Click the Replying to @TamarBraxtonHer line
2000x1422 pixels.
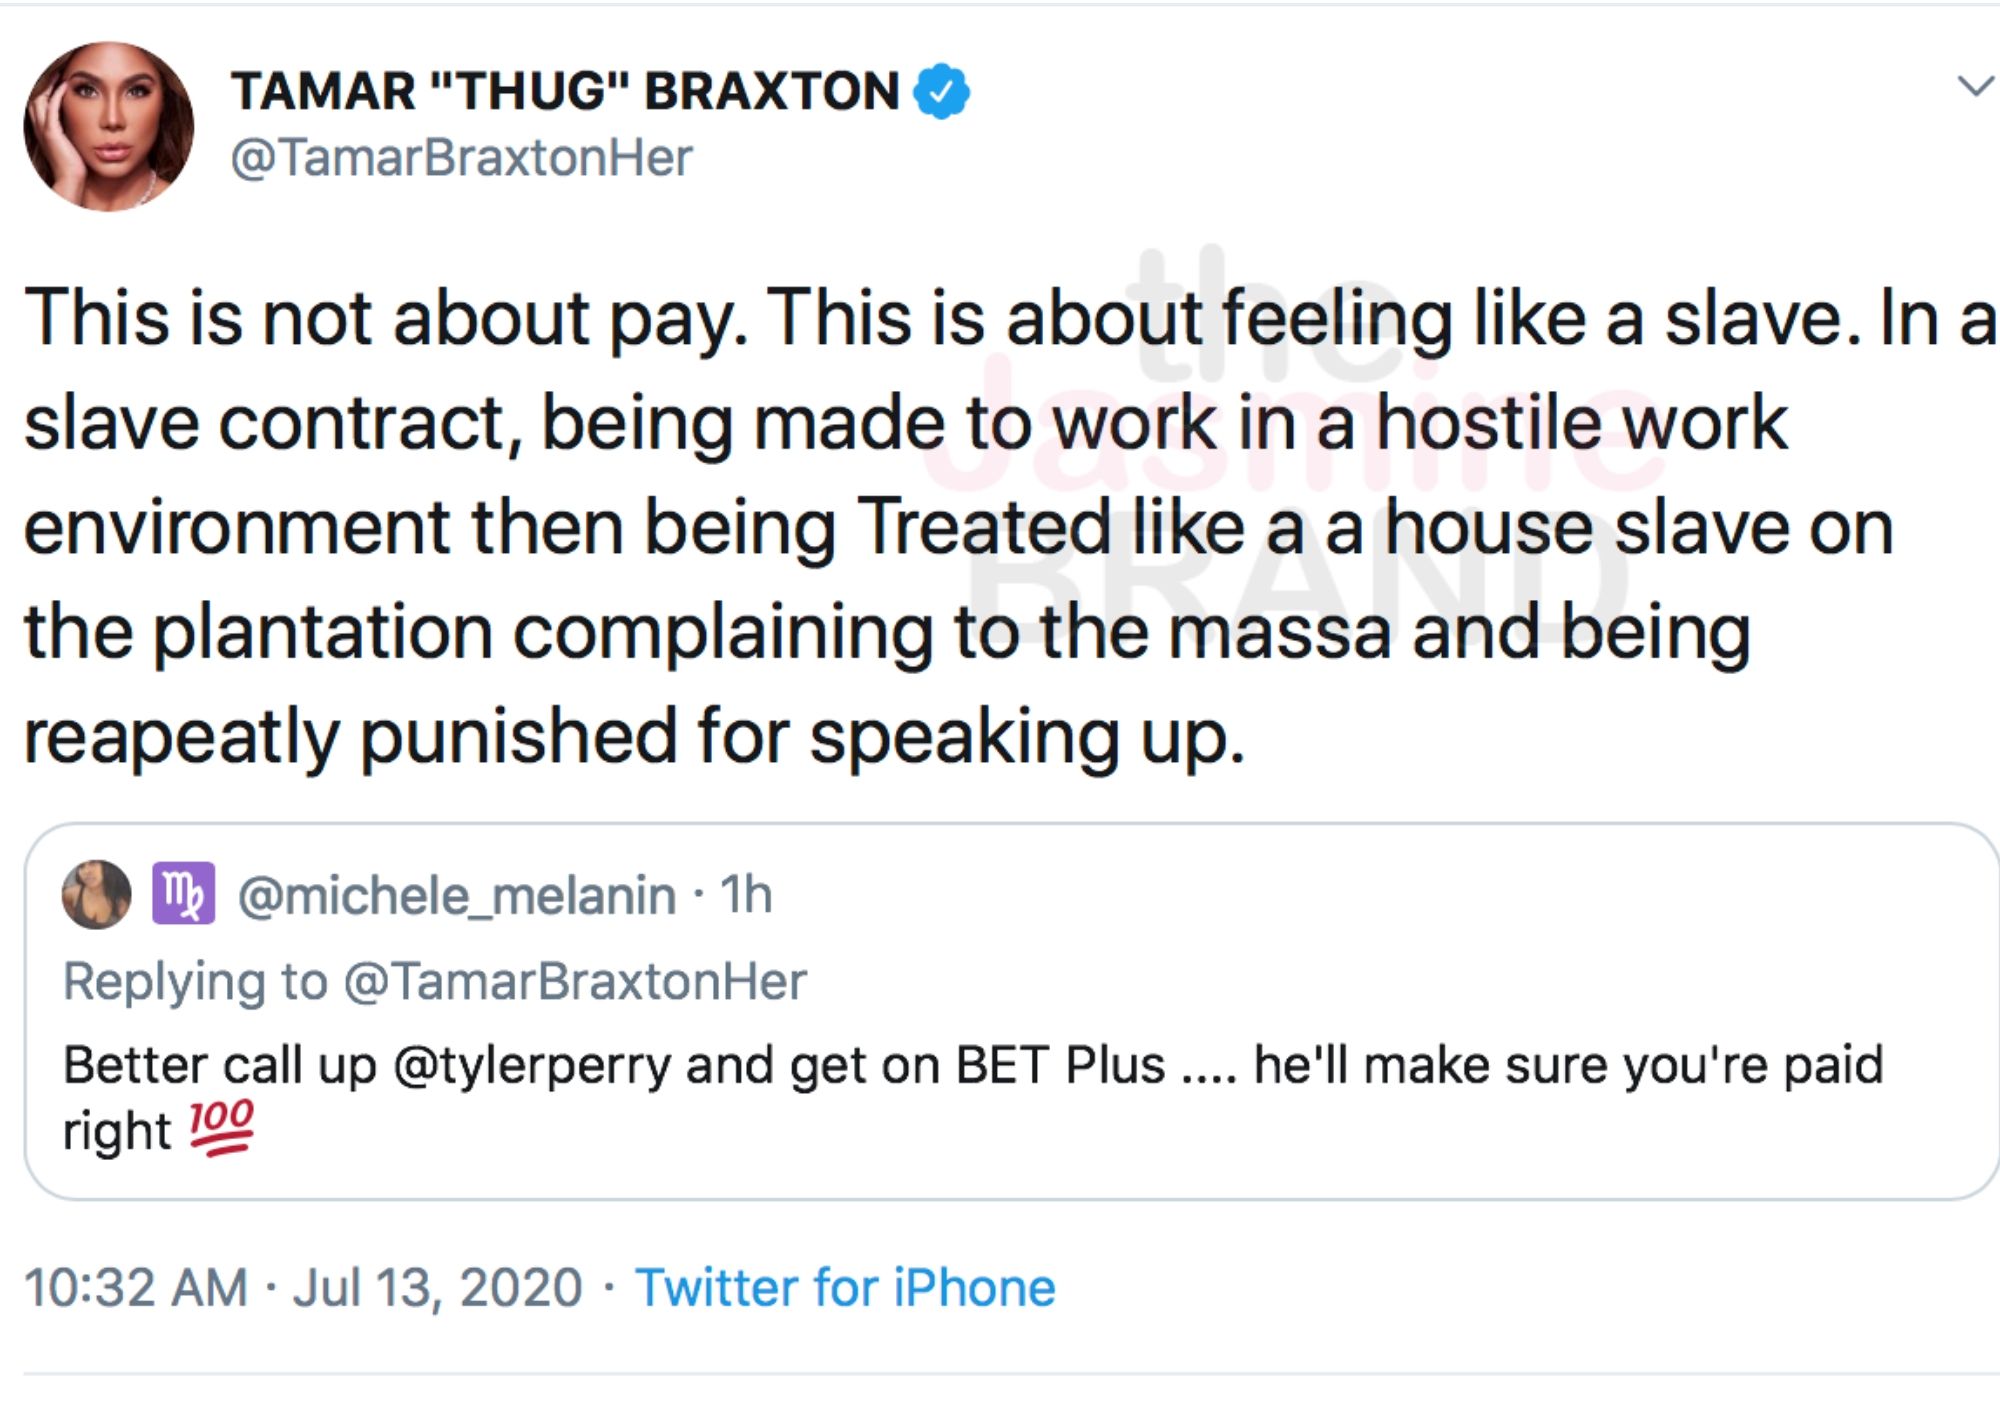click(434, 981)
